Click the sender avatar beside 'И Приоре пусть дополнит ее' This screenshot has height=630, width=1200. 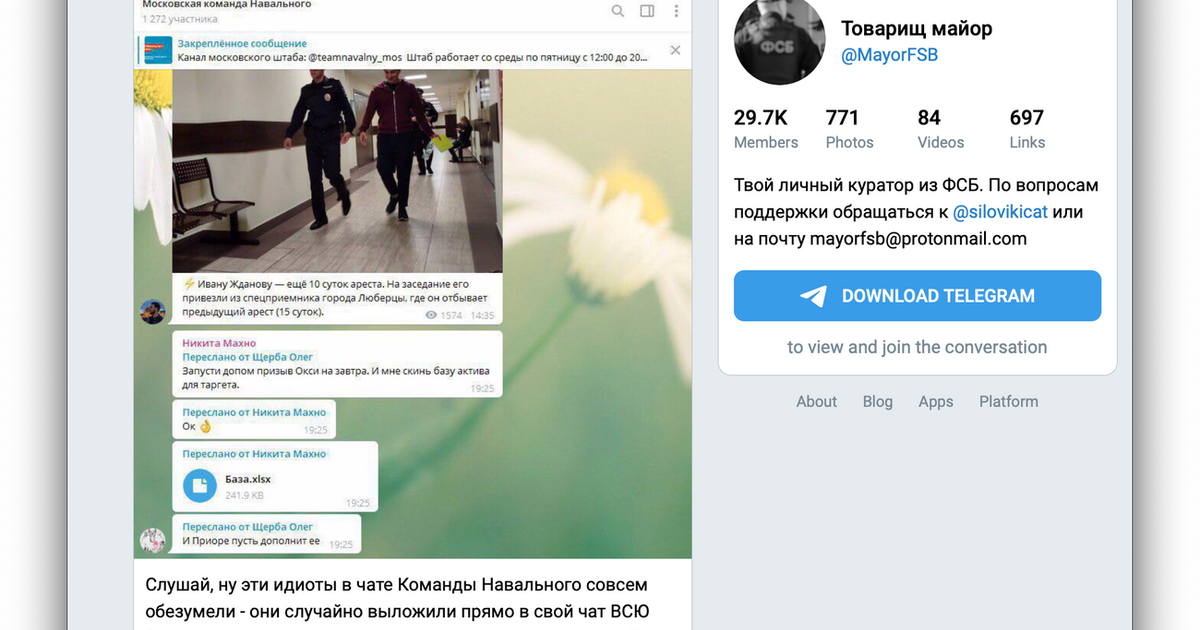pos(152,541)
